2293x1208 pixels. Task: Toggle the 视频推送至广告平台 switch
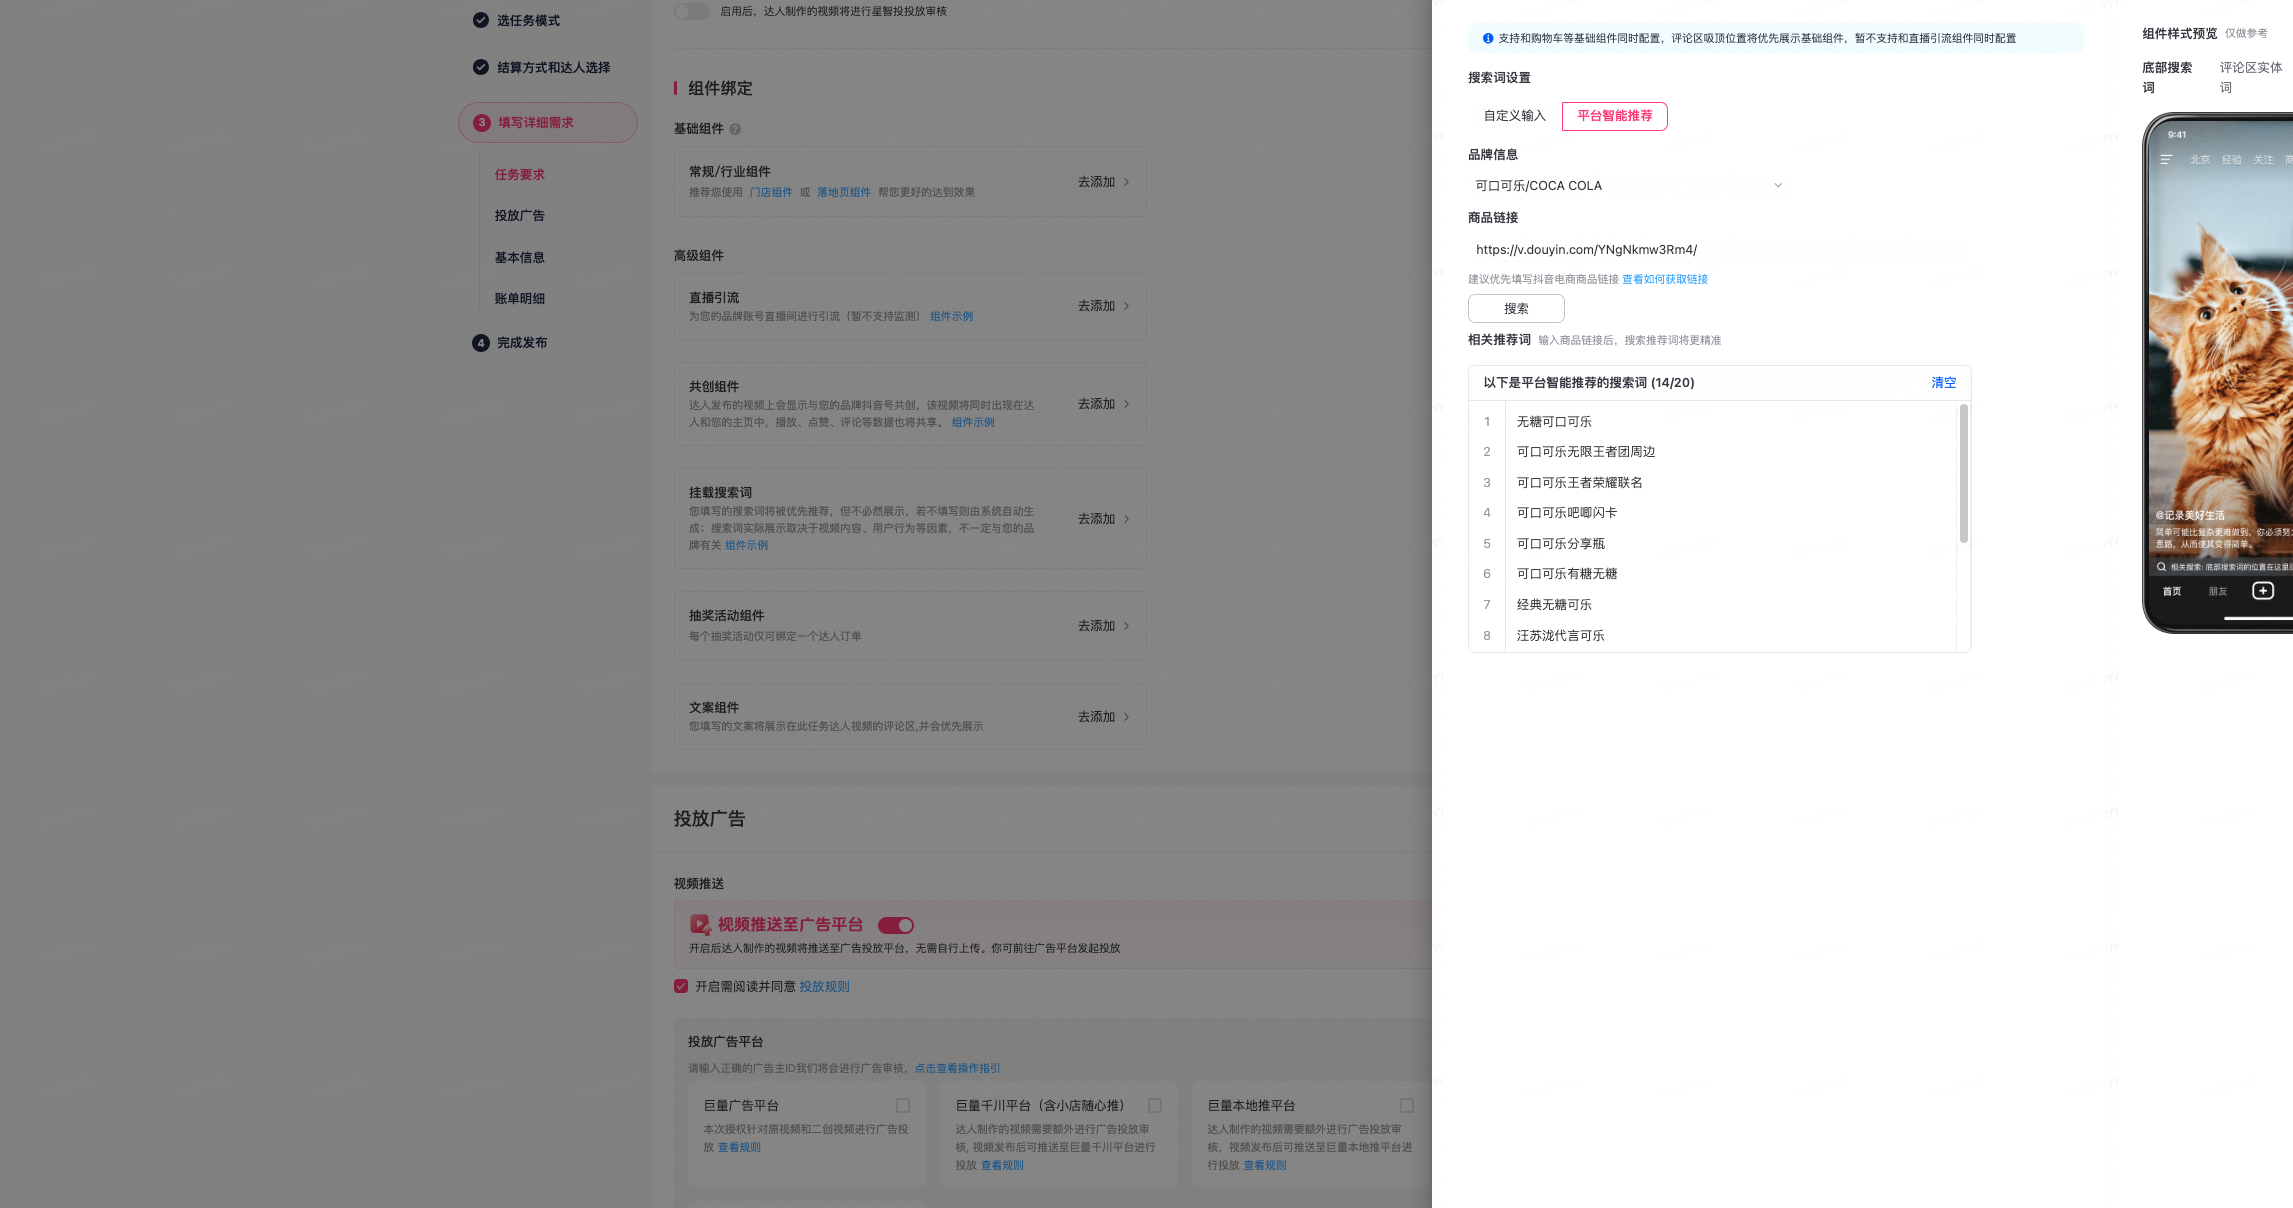[896, 925]
